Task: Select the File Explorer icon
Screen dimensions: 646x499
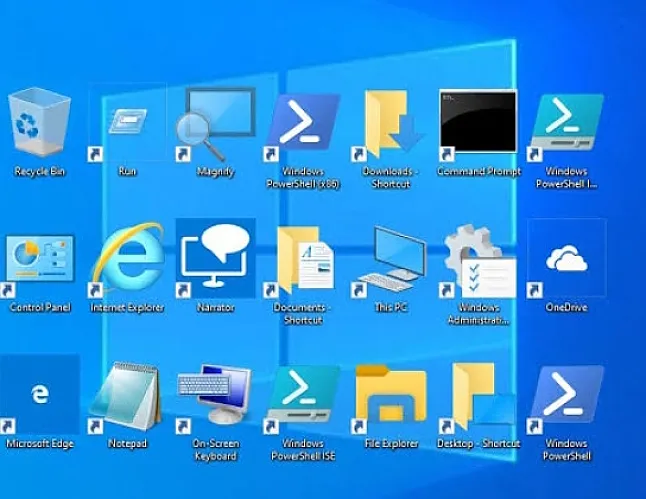Action: click(x=391, y=398)
